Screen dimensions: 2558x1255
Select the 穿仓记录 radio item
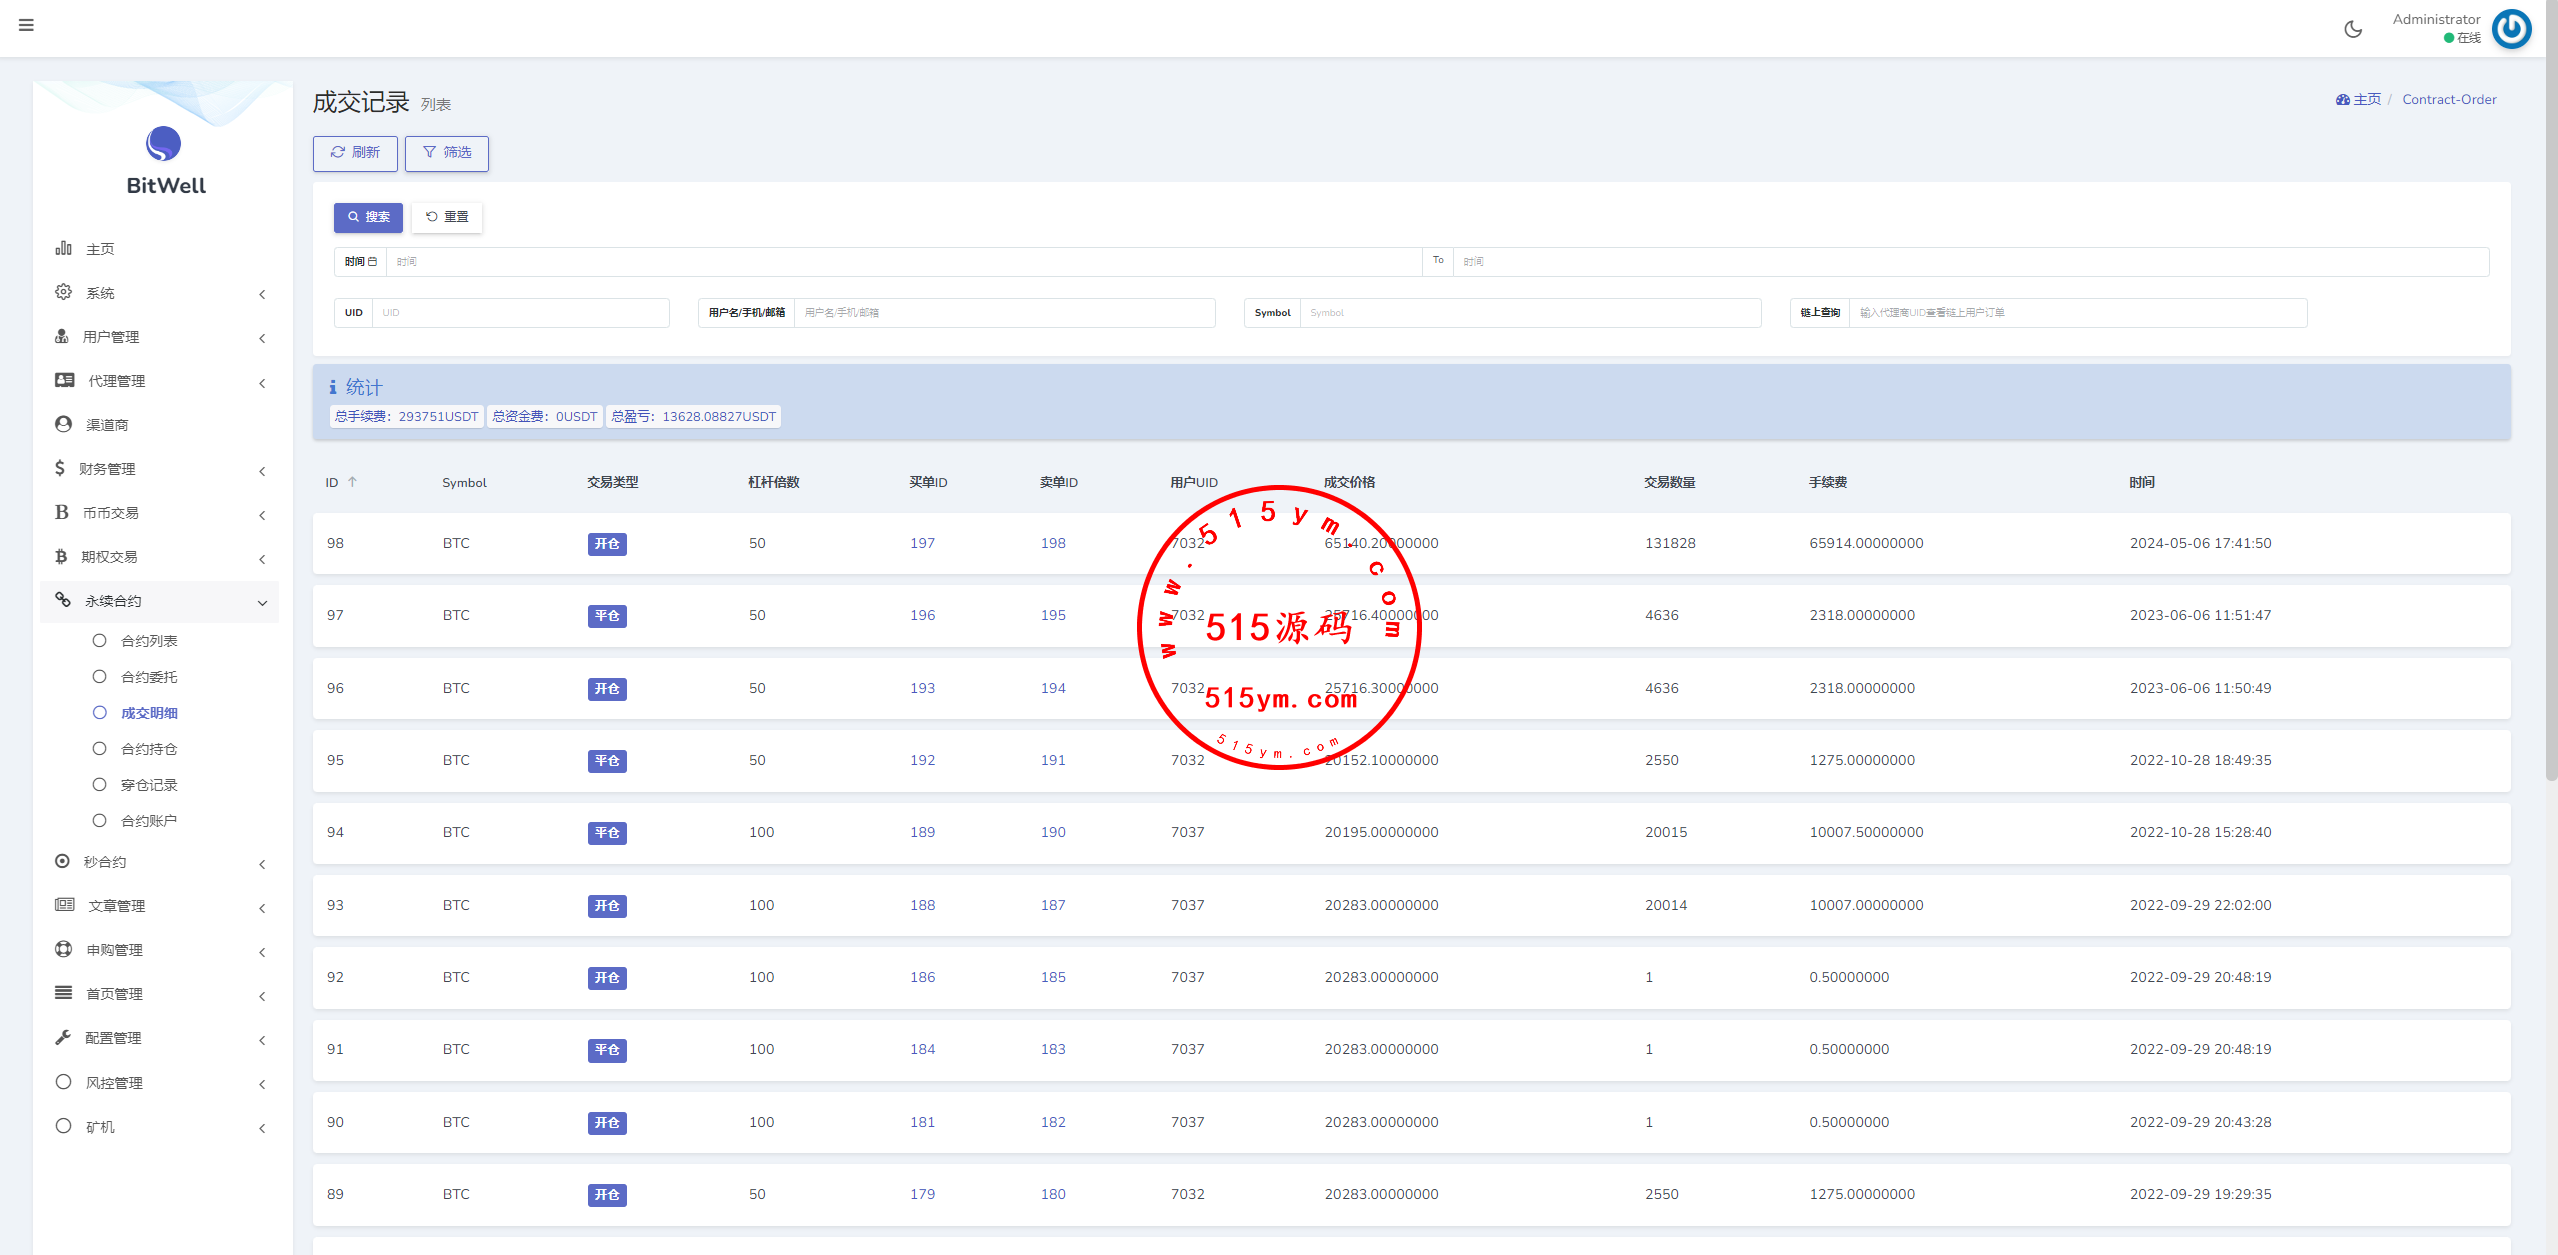coord(99,784)
